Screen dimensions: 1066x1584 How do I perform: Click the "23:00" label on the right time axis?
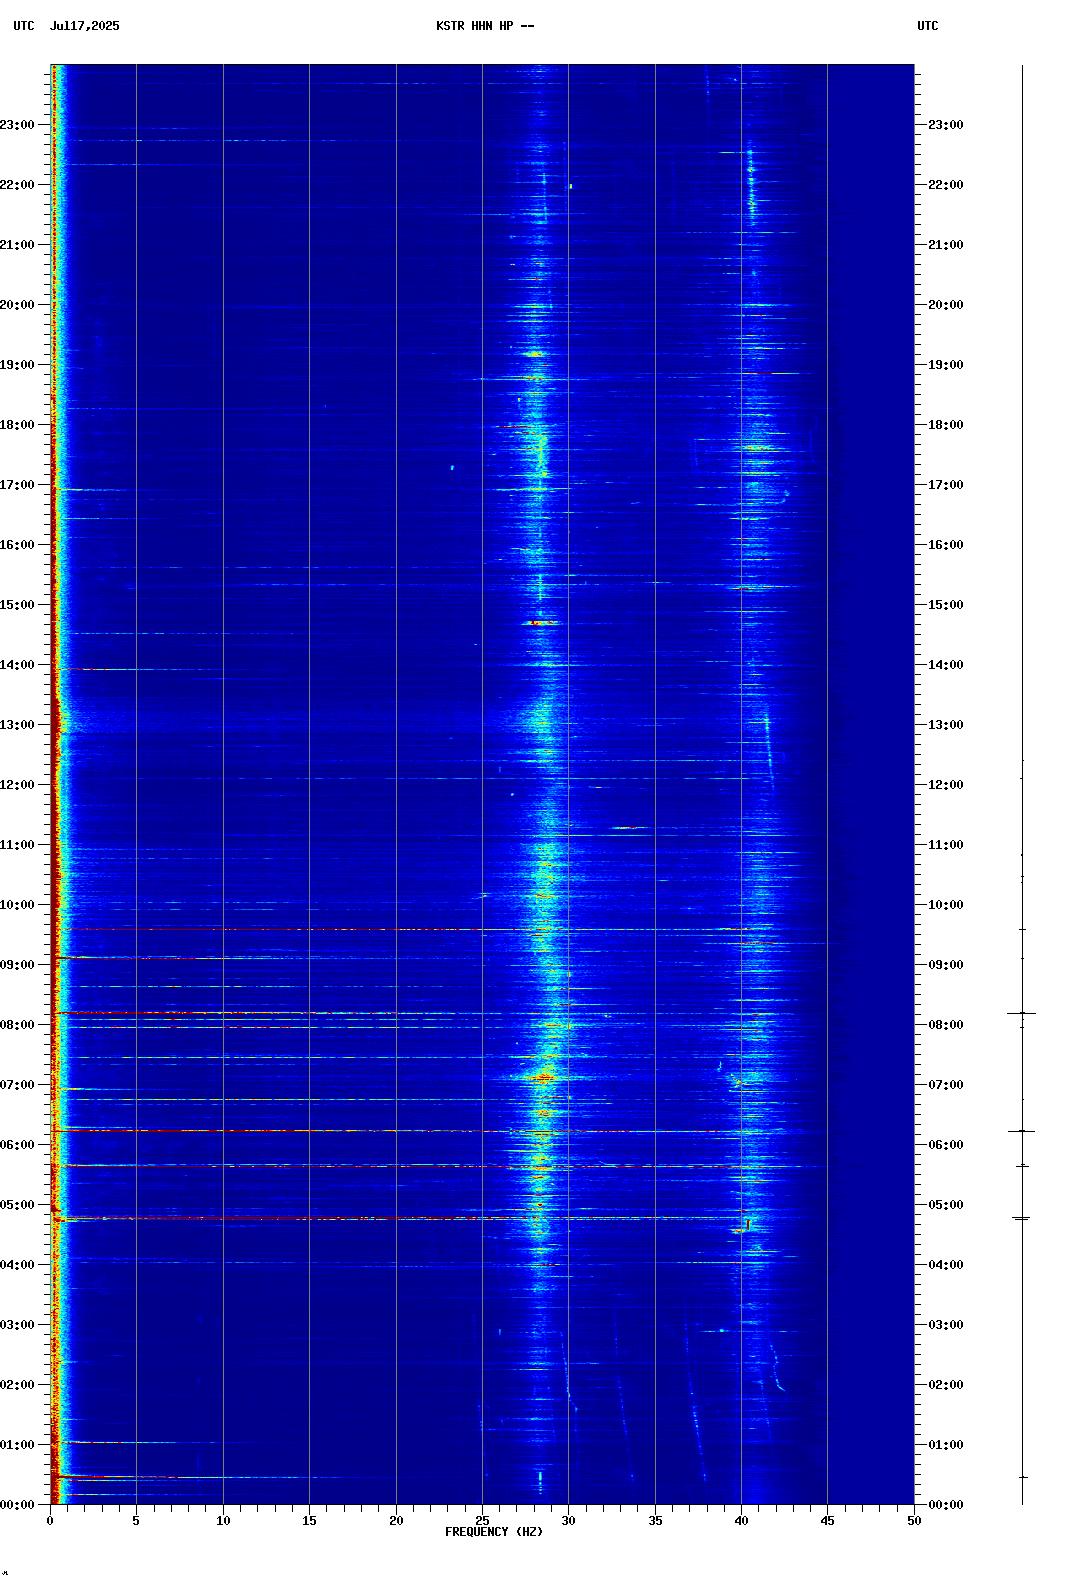coord(946,125)
